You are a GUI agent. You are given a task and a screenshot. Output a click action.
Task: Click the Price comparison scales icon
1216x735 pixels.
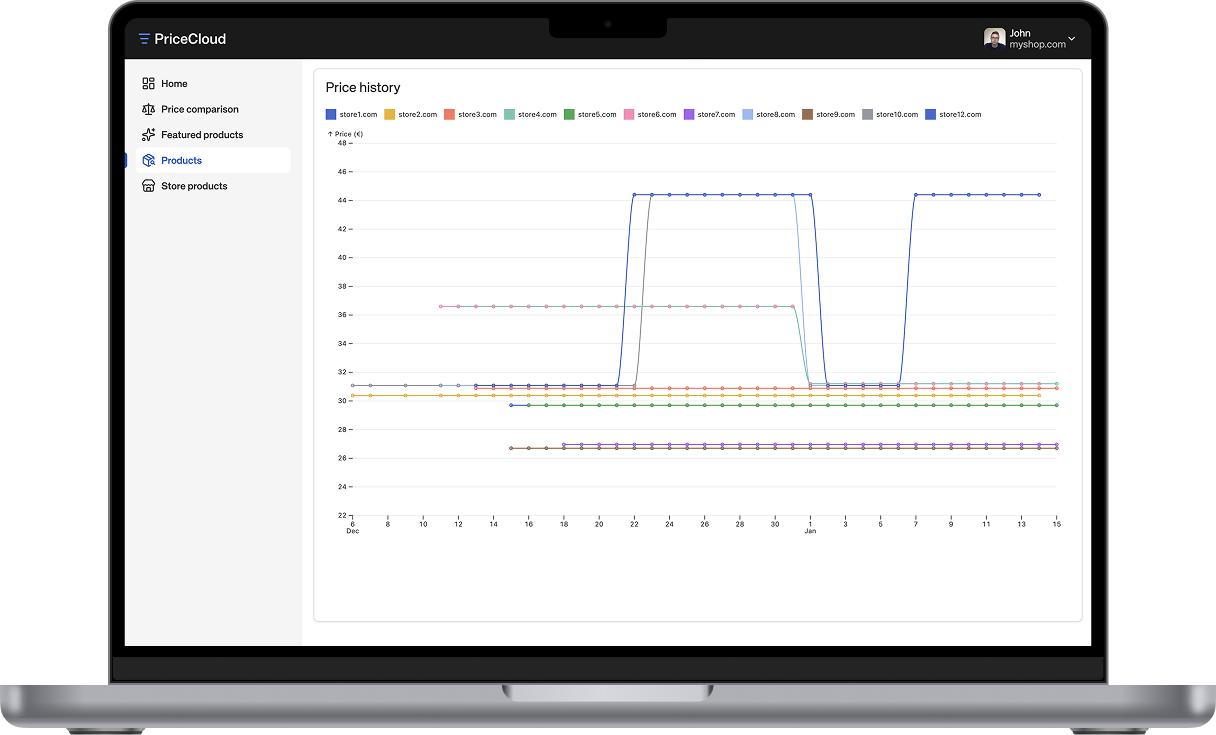[x=148, y=109]
